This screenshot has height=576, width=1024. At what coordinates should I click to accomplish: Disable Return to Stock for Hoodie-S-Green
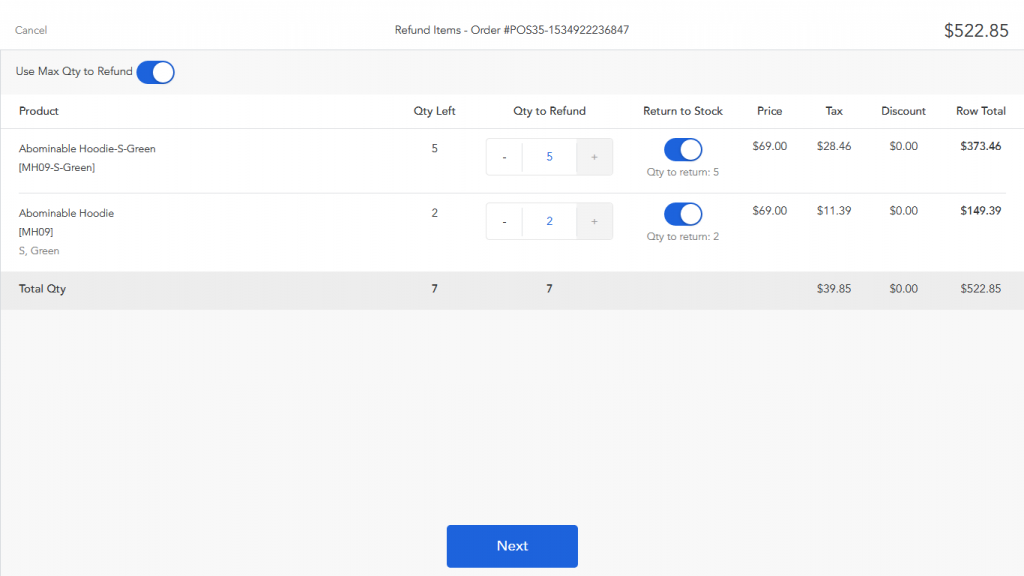pyautogui.click(x=683, y=150)
